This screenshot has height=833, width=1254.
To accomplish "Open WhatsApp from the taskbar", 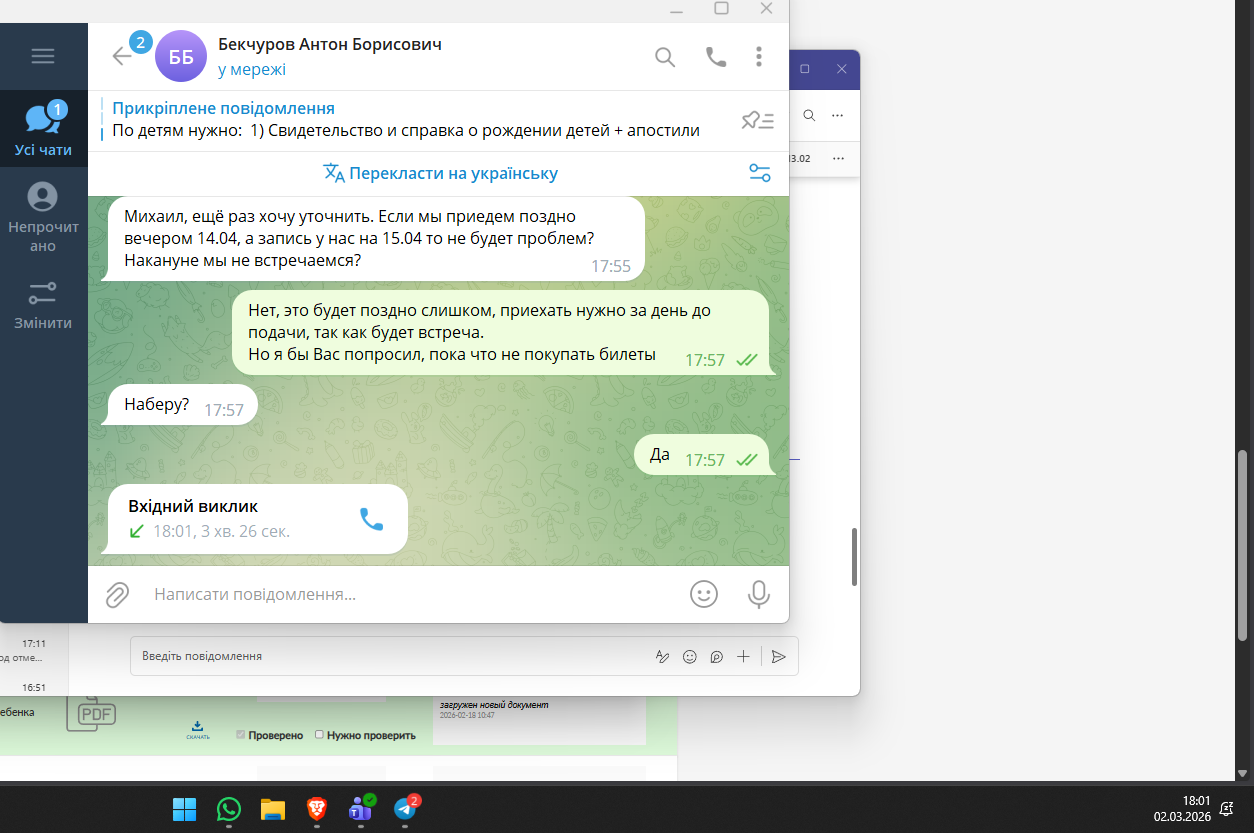I will click(229, 808).
